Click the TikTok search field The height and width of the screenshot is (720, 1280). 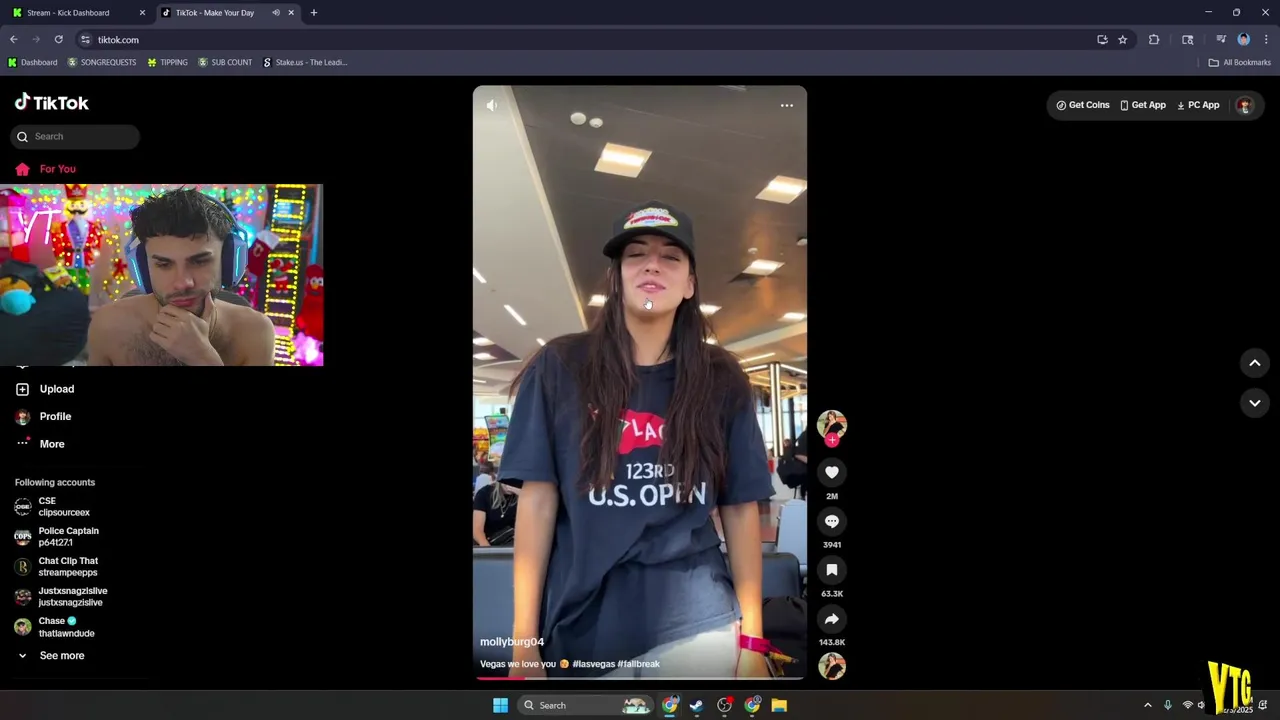(75, 136)
